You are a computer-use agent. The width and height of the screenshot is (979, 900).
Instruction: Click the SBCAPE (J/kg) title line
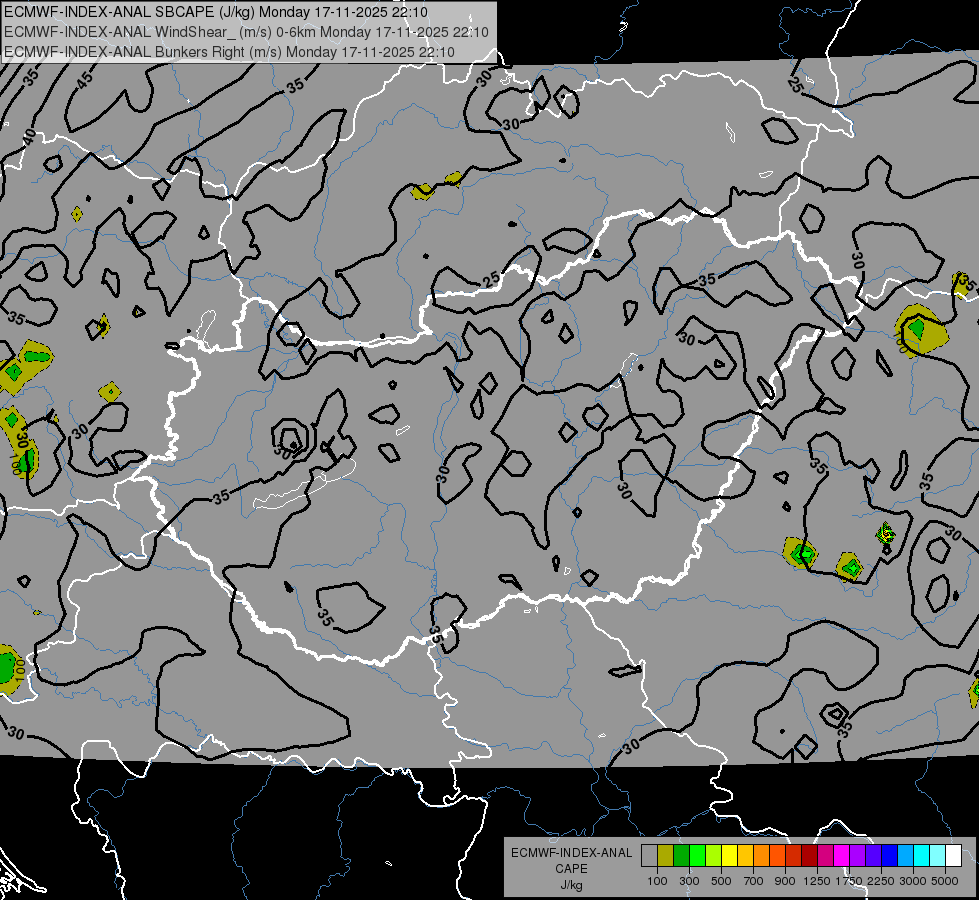(216, 12)
